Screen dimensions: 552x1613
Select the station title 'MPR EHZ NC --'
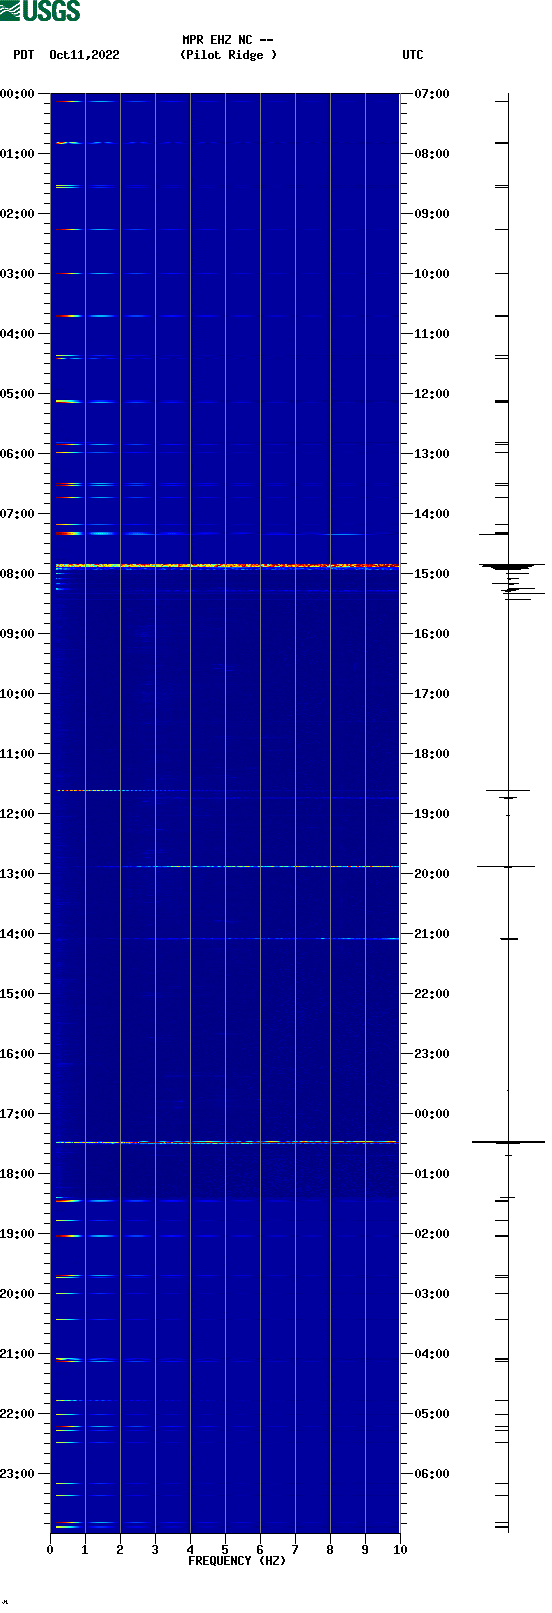(x=228, y=40)
